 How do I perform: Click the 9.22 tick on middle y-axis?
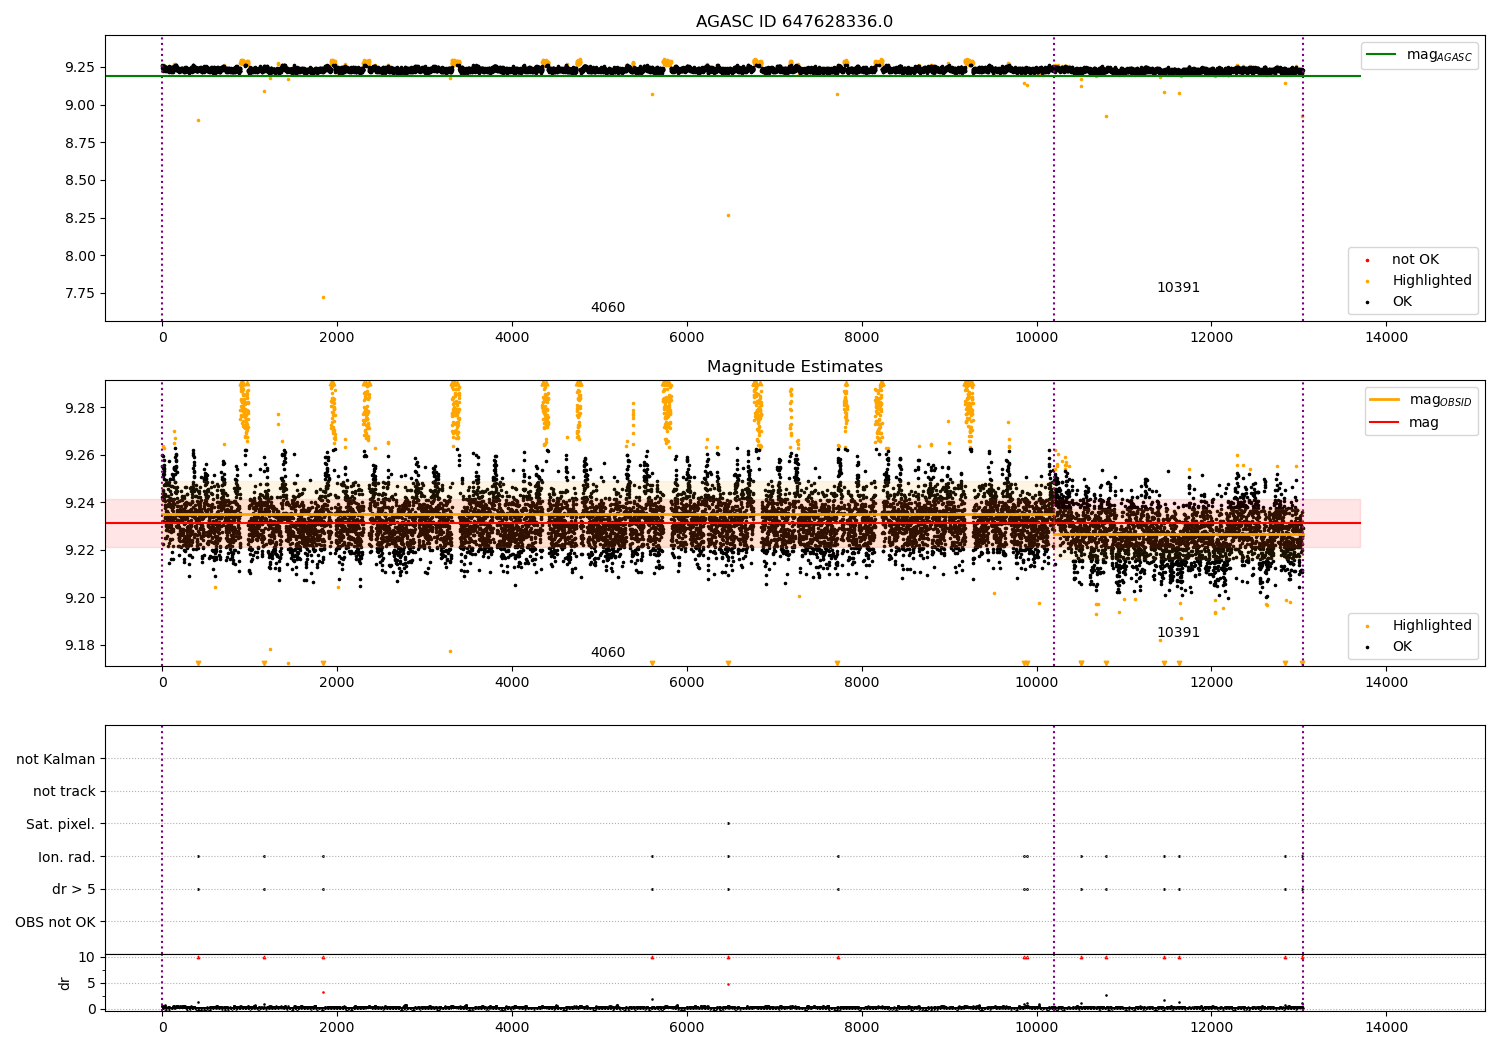(x=80, y=550)
